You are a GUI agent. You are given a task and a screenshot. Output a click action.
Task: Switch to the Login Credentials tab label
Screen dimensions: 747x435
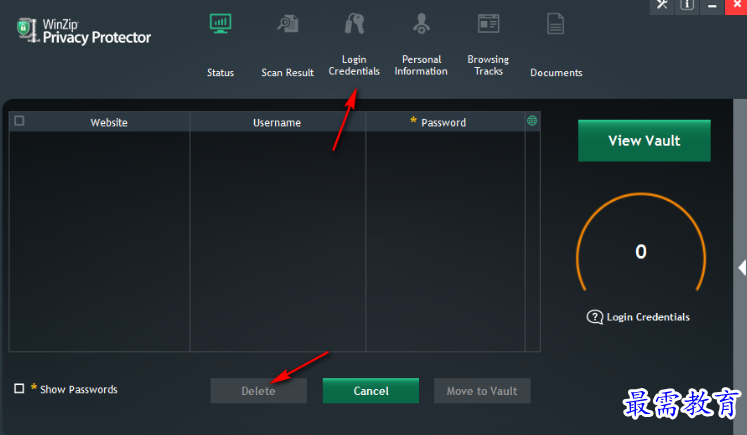coord(354,65)
